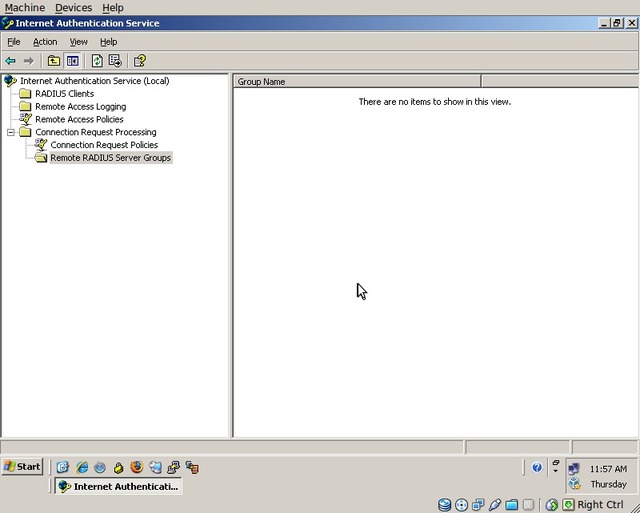This screenshot has height=513, width=640.
Task: Open the Devices menu of VirtualBox
Action: [x=73, y=7]
